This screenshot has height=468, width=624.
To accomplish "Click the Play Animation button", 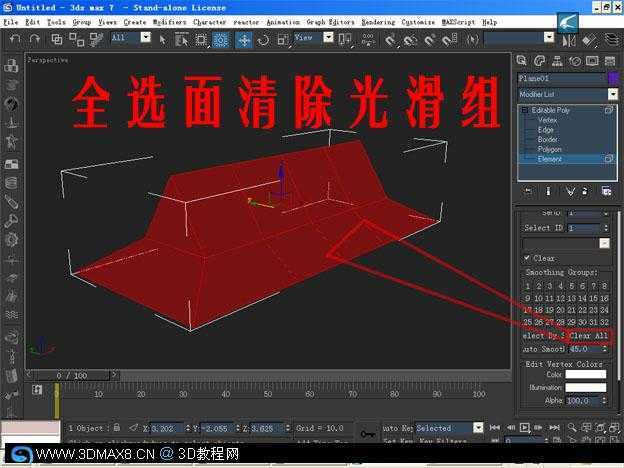I will [x=525, y=427].
